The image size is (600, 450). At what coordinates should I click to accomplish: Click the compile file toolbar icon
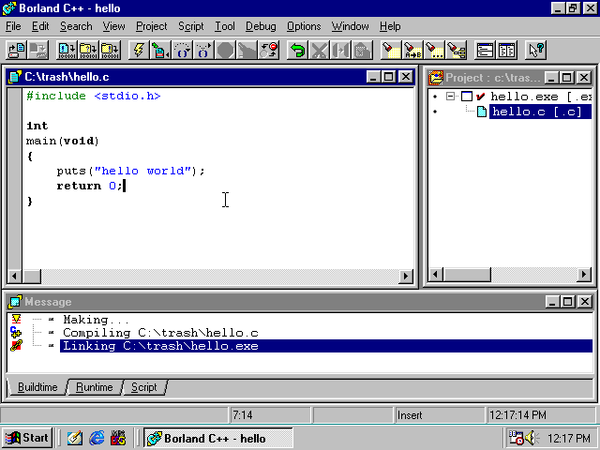(x=67, y=50)
